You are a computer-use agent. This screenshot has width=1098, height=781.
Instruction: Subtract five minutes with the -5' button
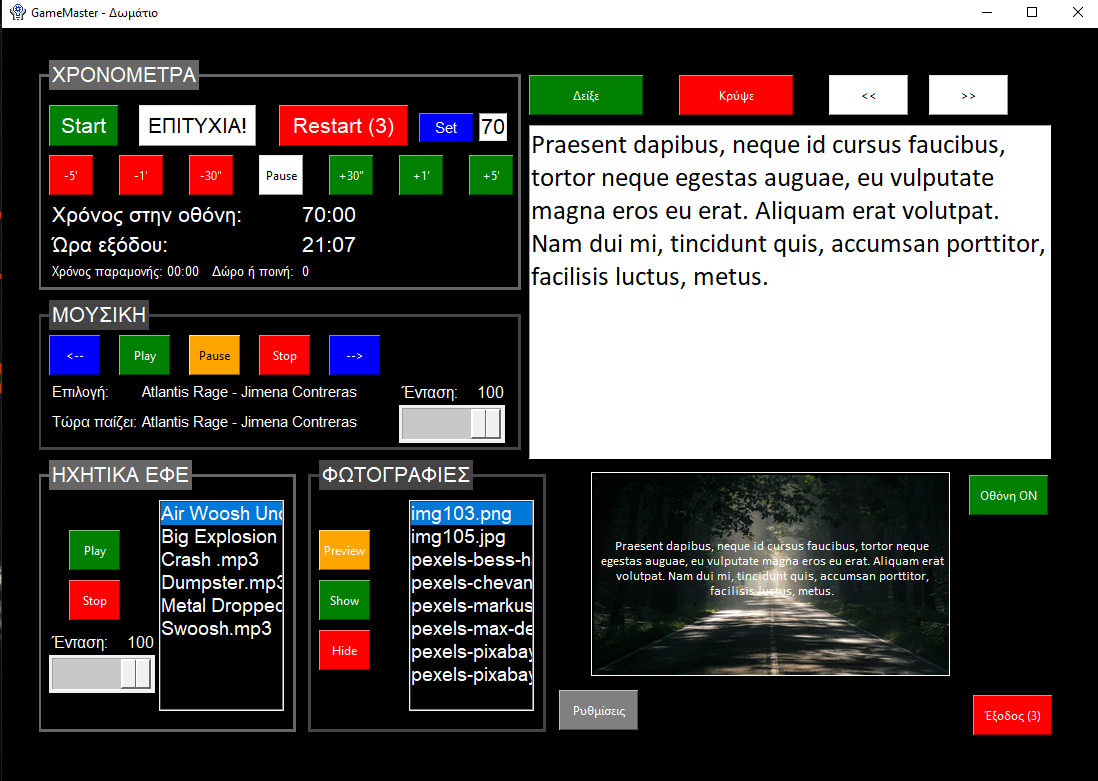tap(71, 175)
